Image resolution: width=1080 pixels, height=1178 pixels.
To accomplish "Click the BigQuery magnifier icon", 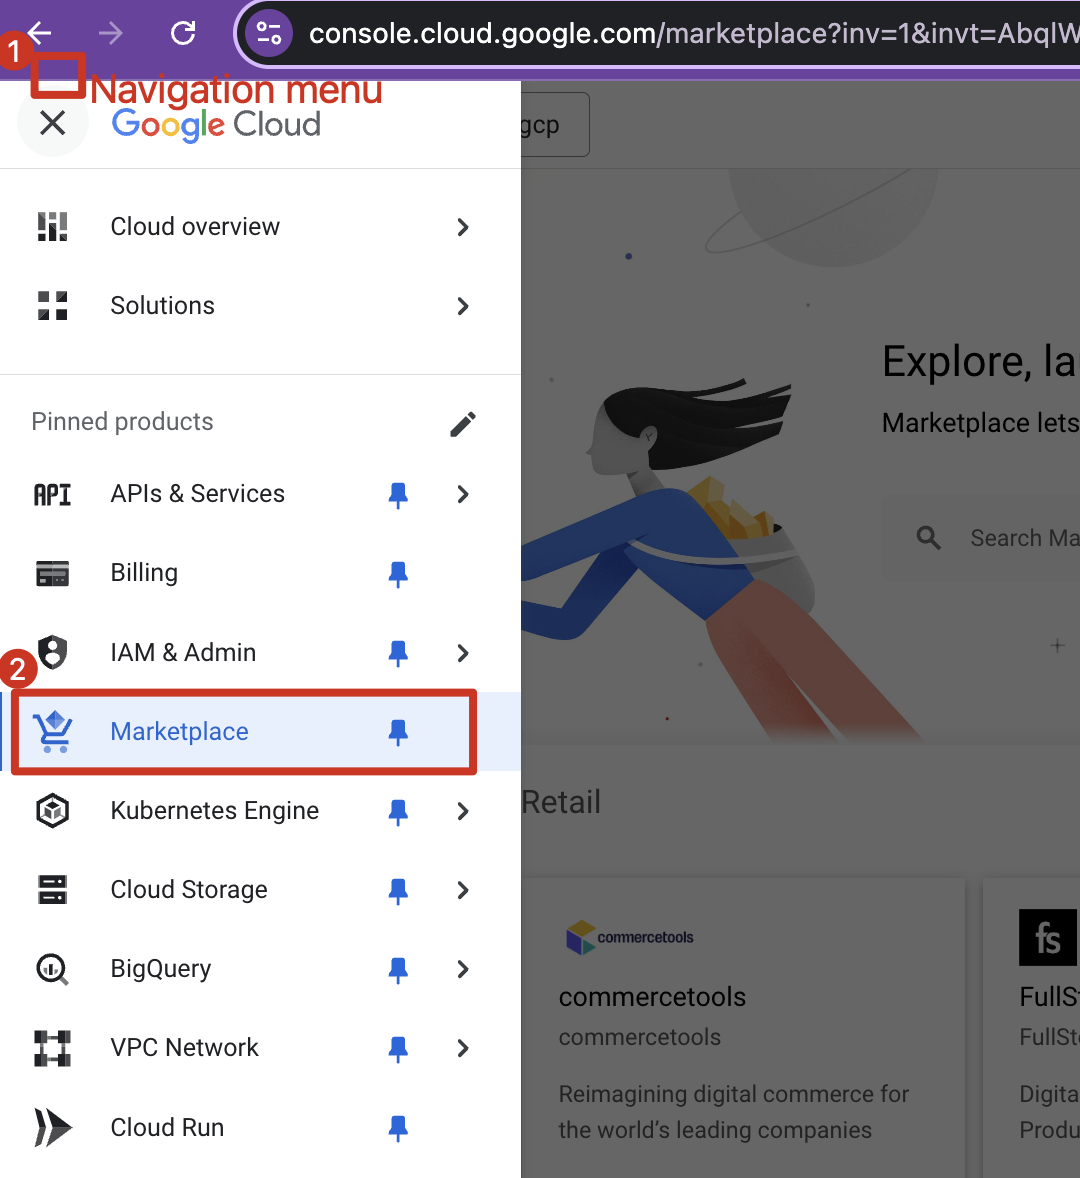I will click(x=52, y=969).
